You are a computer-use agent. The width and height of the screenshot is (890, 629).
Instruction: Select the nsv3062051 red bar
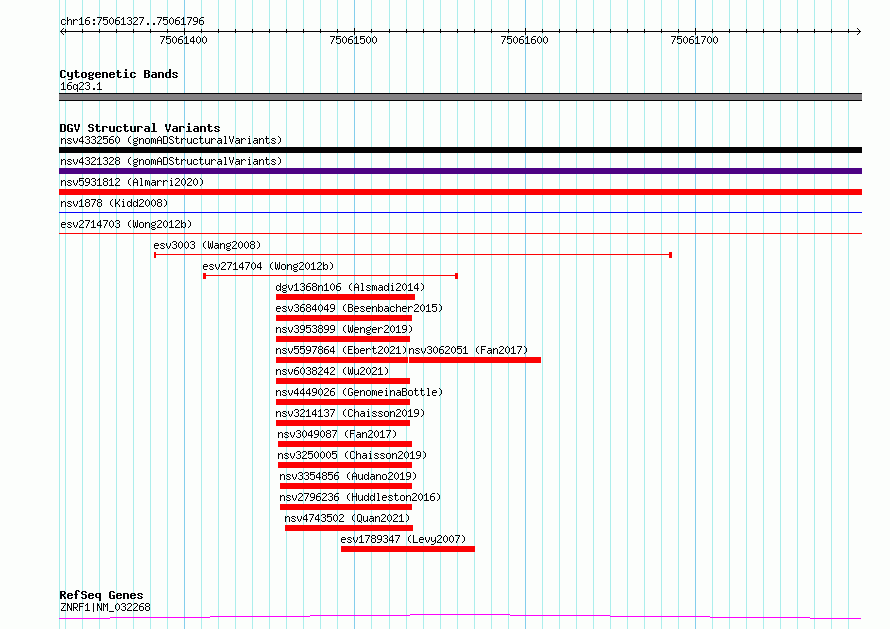475,360
